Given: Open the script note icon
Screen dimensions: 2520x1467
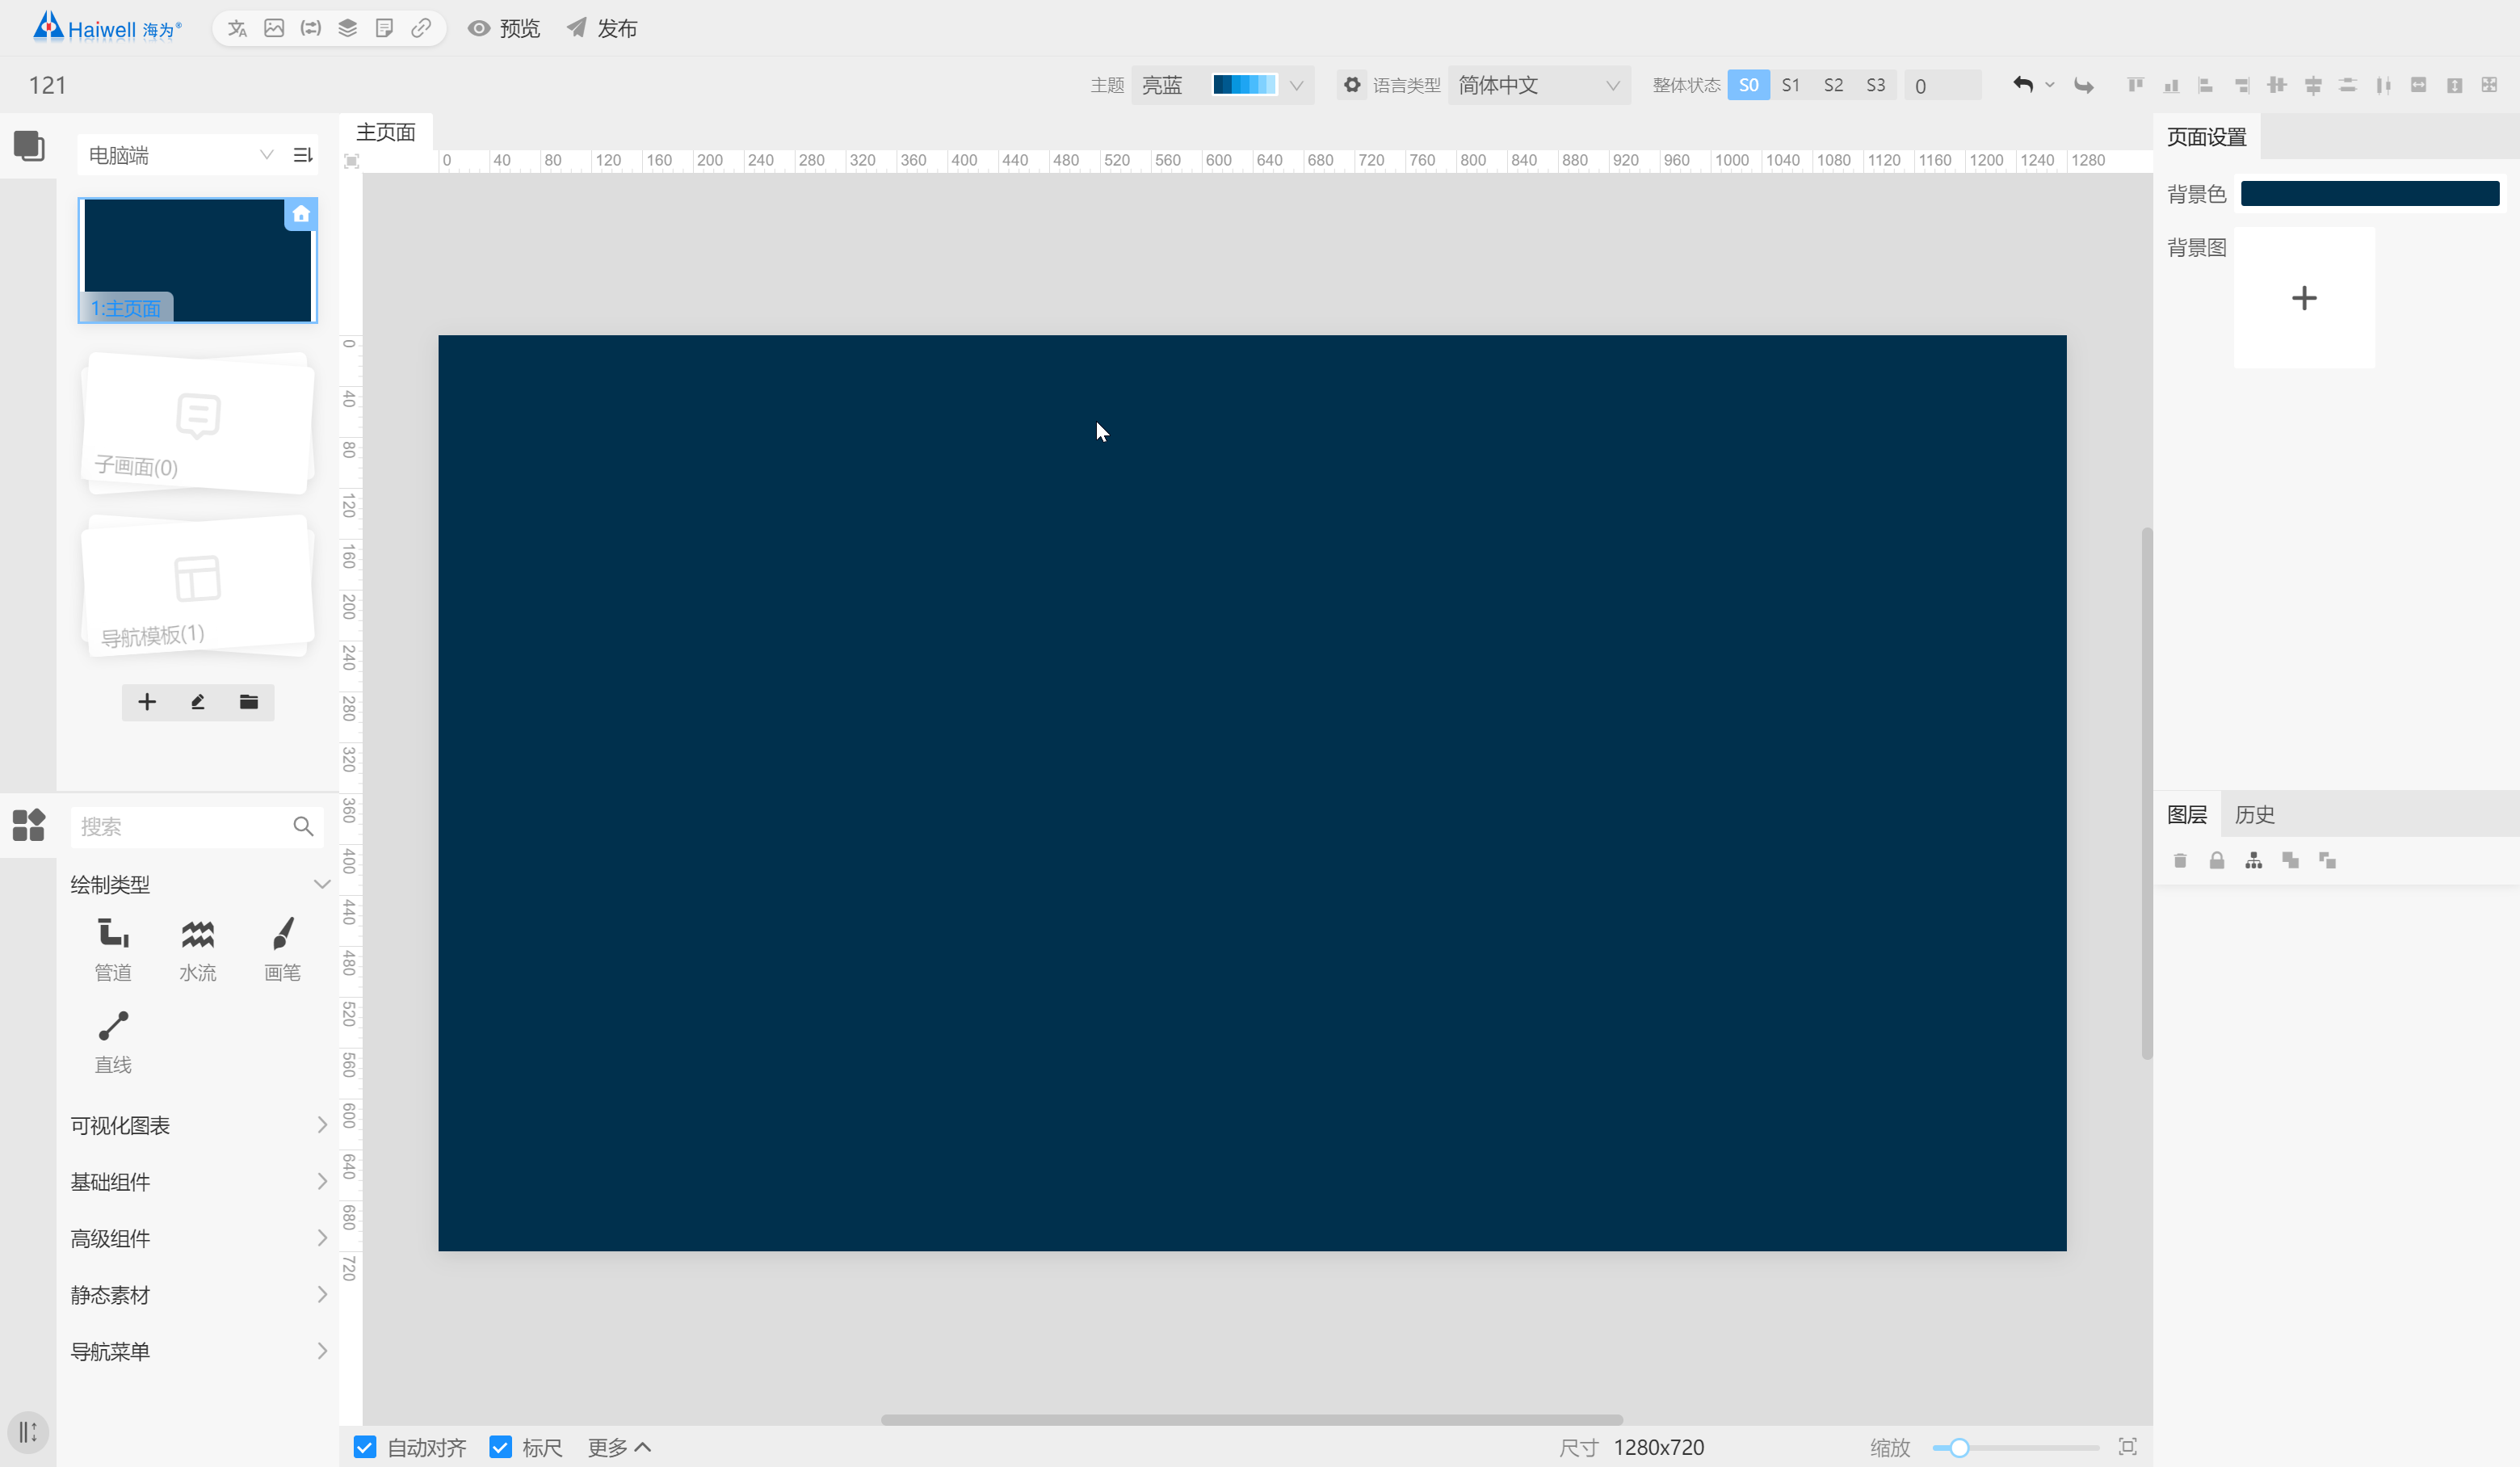Looking at the screenshot, I should (384, 28).
